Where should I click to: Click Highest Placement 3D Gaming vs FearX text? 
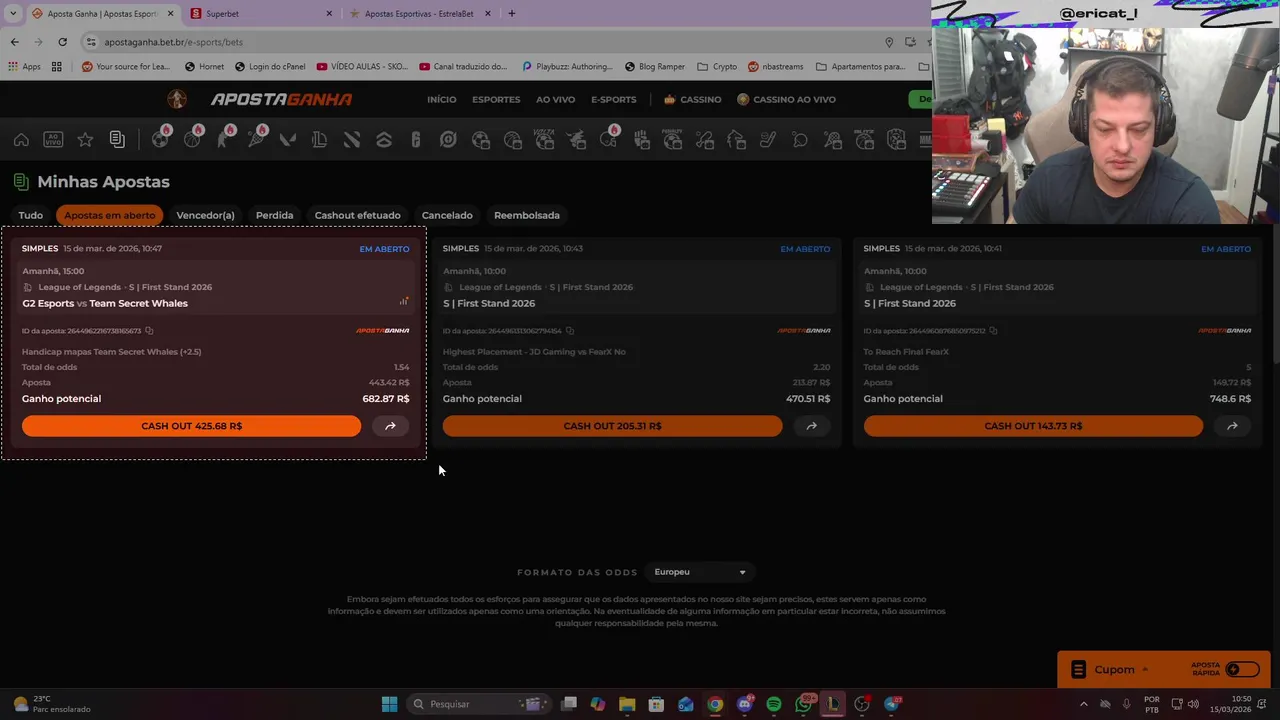[534, 352]
